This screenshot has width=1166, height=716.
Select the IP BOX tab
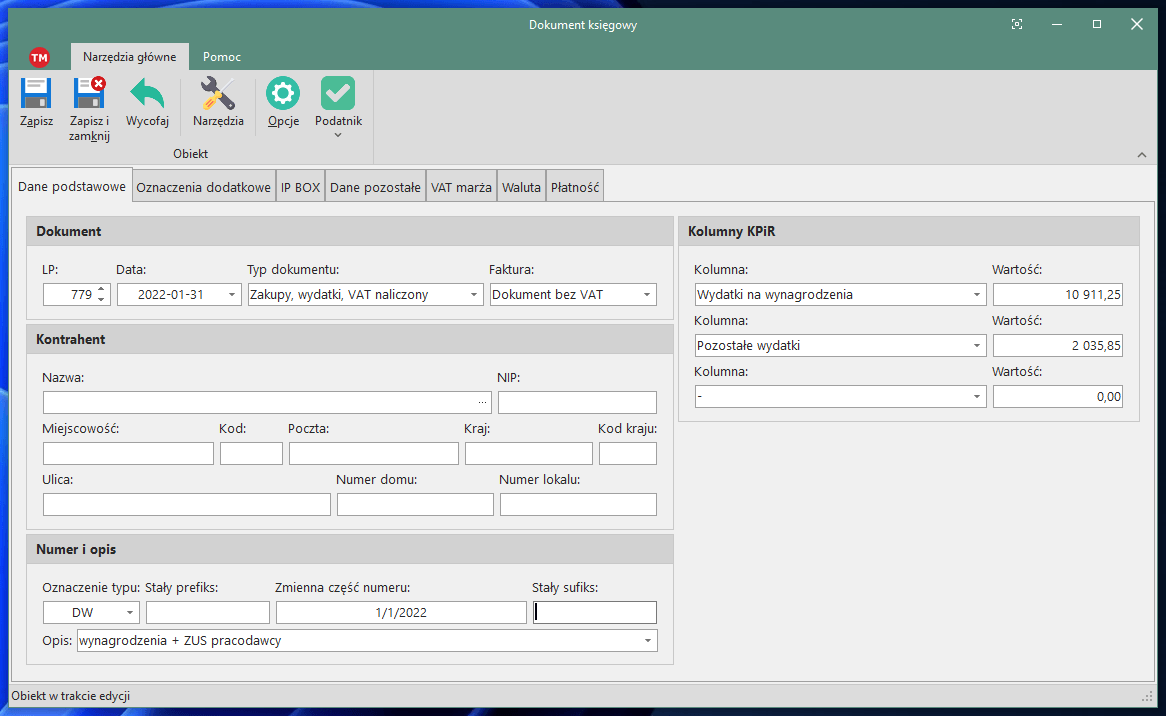coord(300,187)
